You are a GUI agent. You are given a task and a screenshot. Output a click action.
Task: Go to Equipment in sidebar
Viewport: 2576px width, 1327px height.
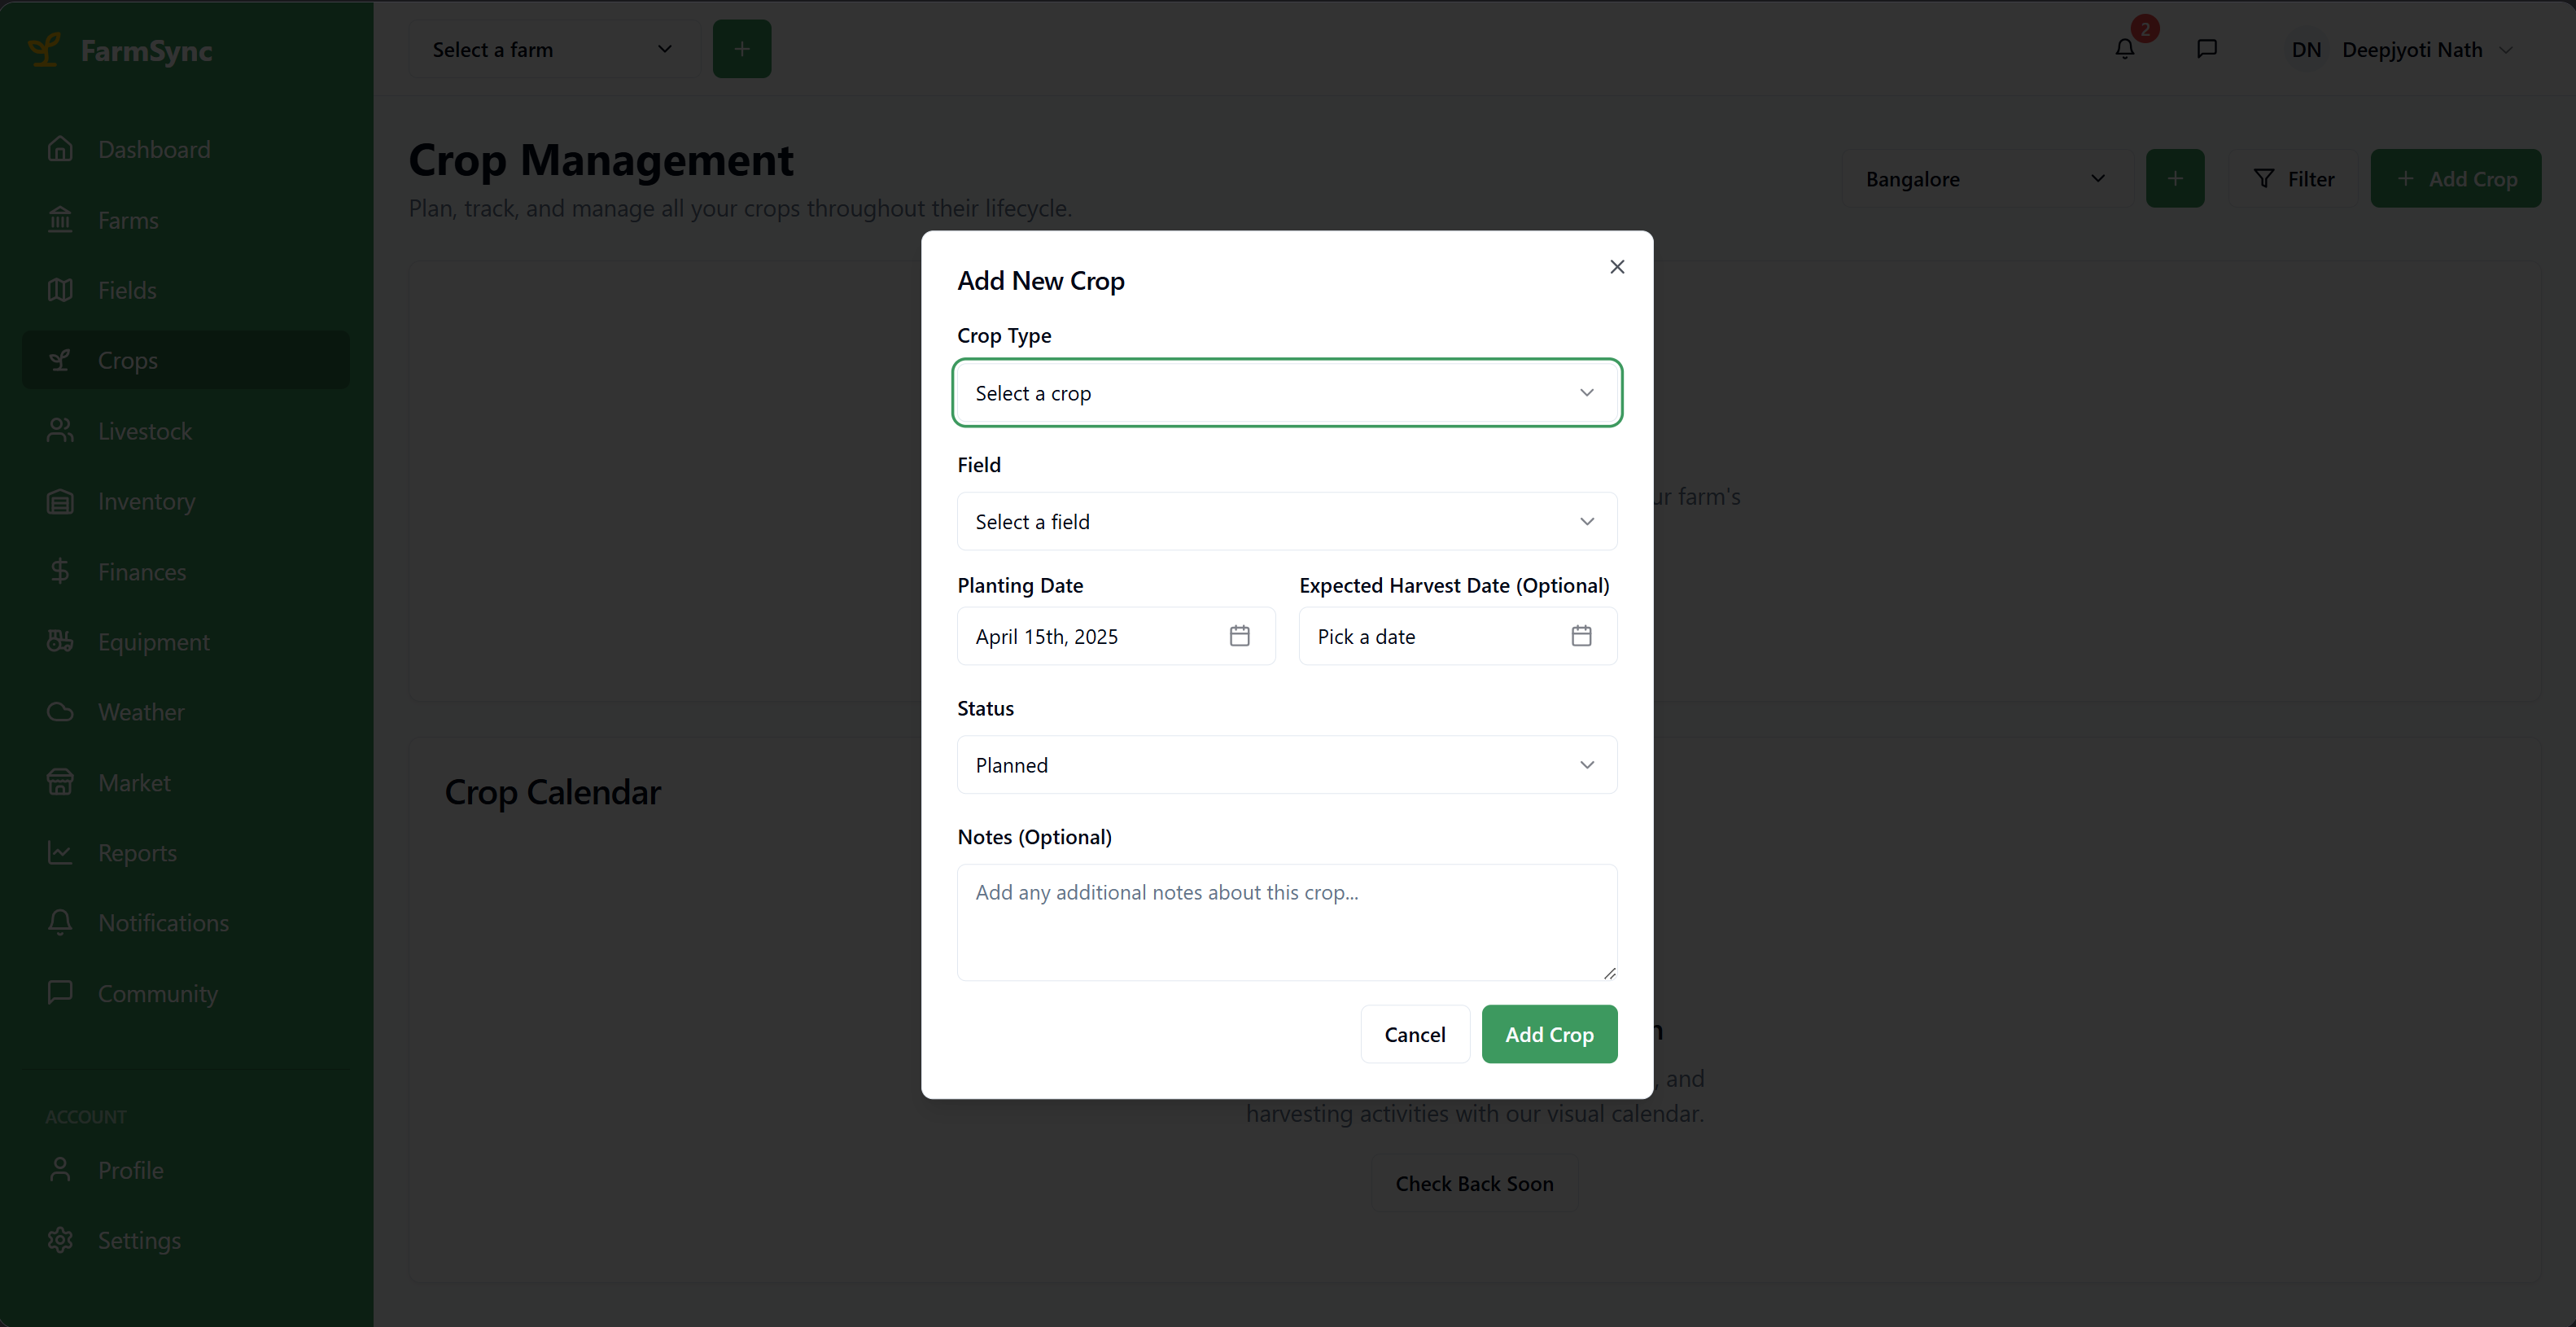click(x=186, y=642)
